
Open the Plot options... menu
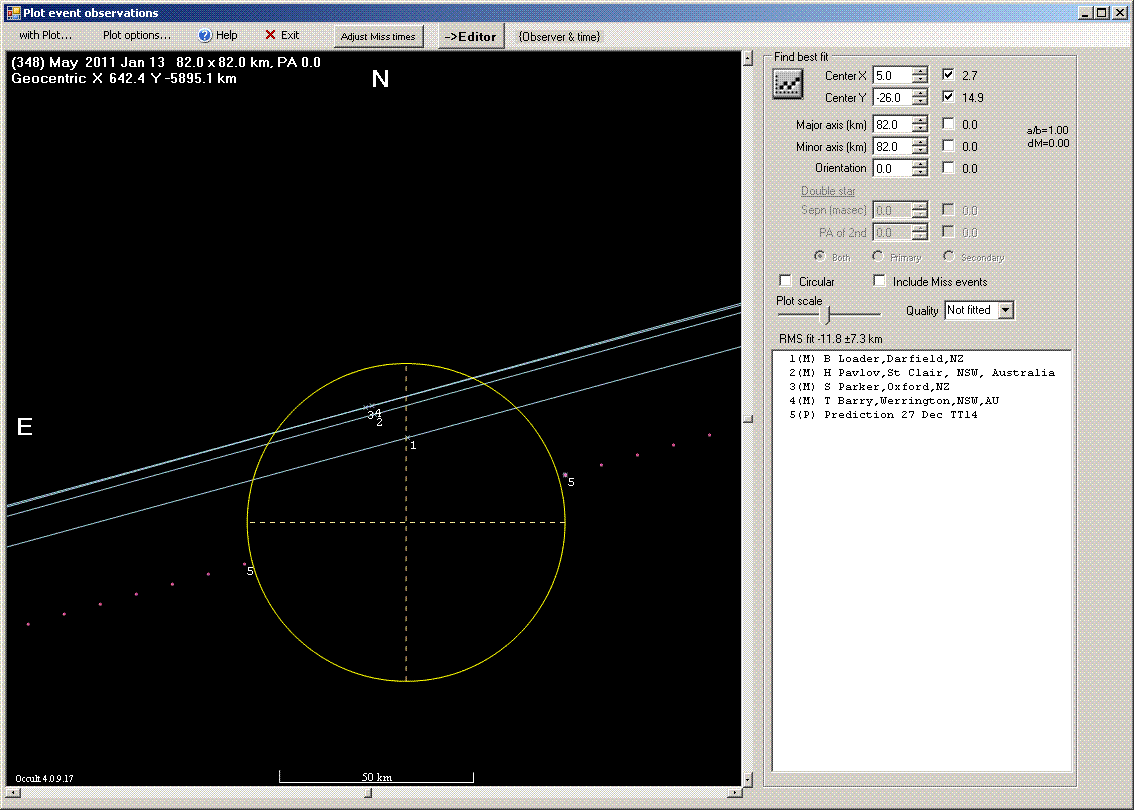[x=137, y=35]
